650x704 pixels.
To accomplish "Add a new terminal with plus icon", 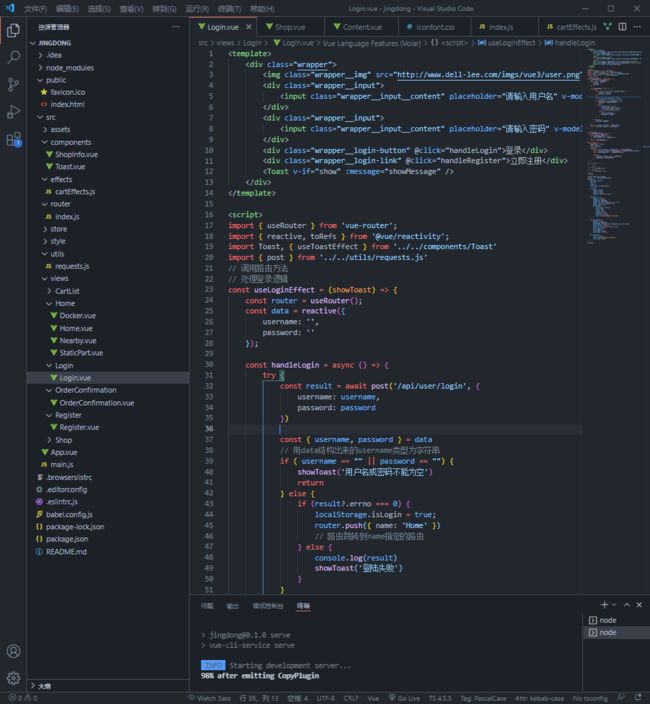I will [604, 605].
